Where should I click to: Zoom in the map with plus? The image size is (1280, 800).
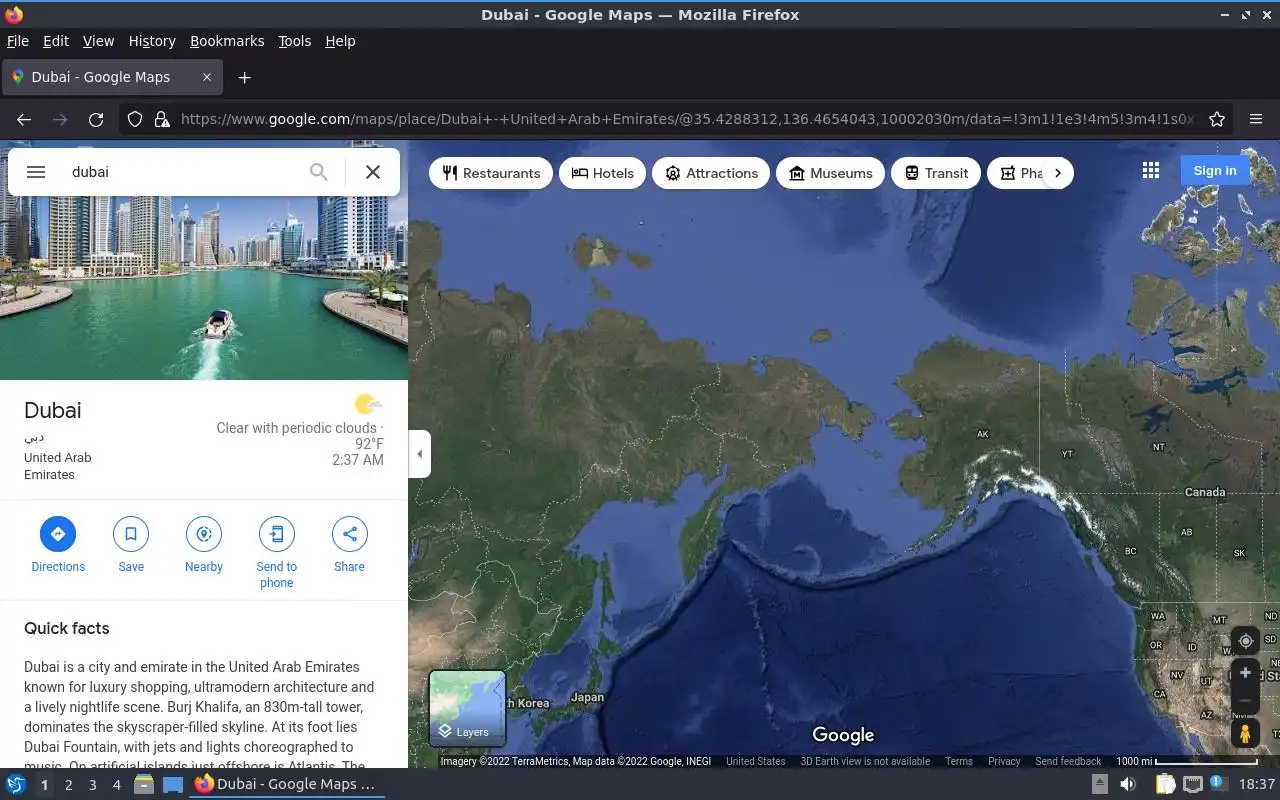[x=1245, y=673]
